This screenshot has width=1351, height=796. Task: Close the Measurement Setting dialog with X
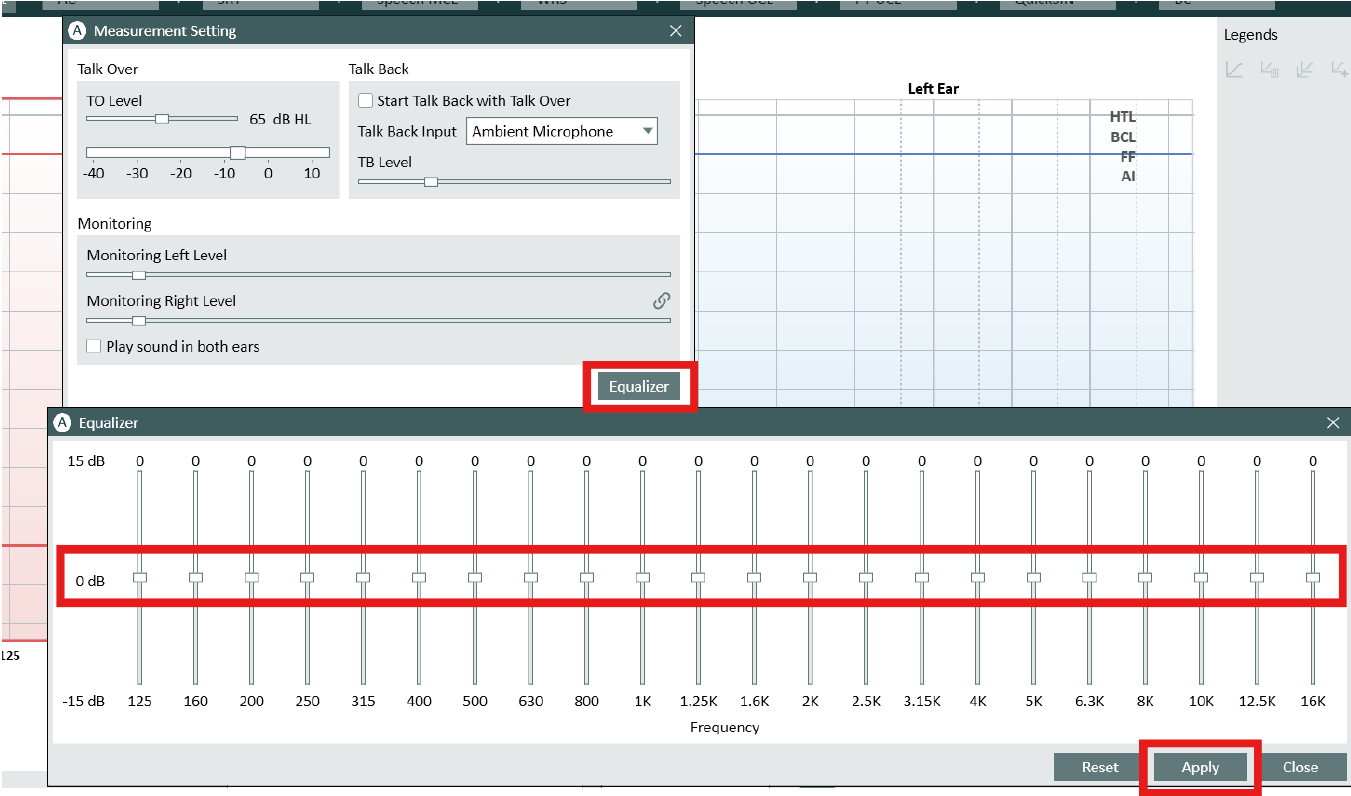[x=675, y=31]
